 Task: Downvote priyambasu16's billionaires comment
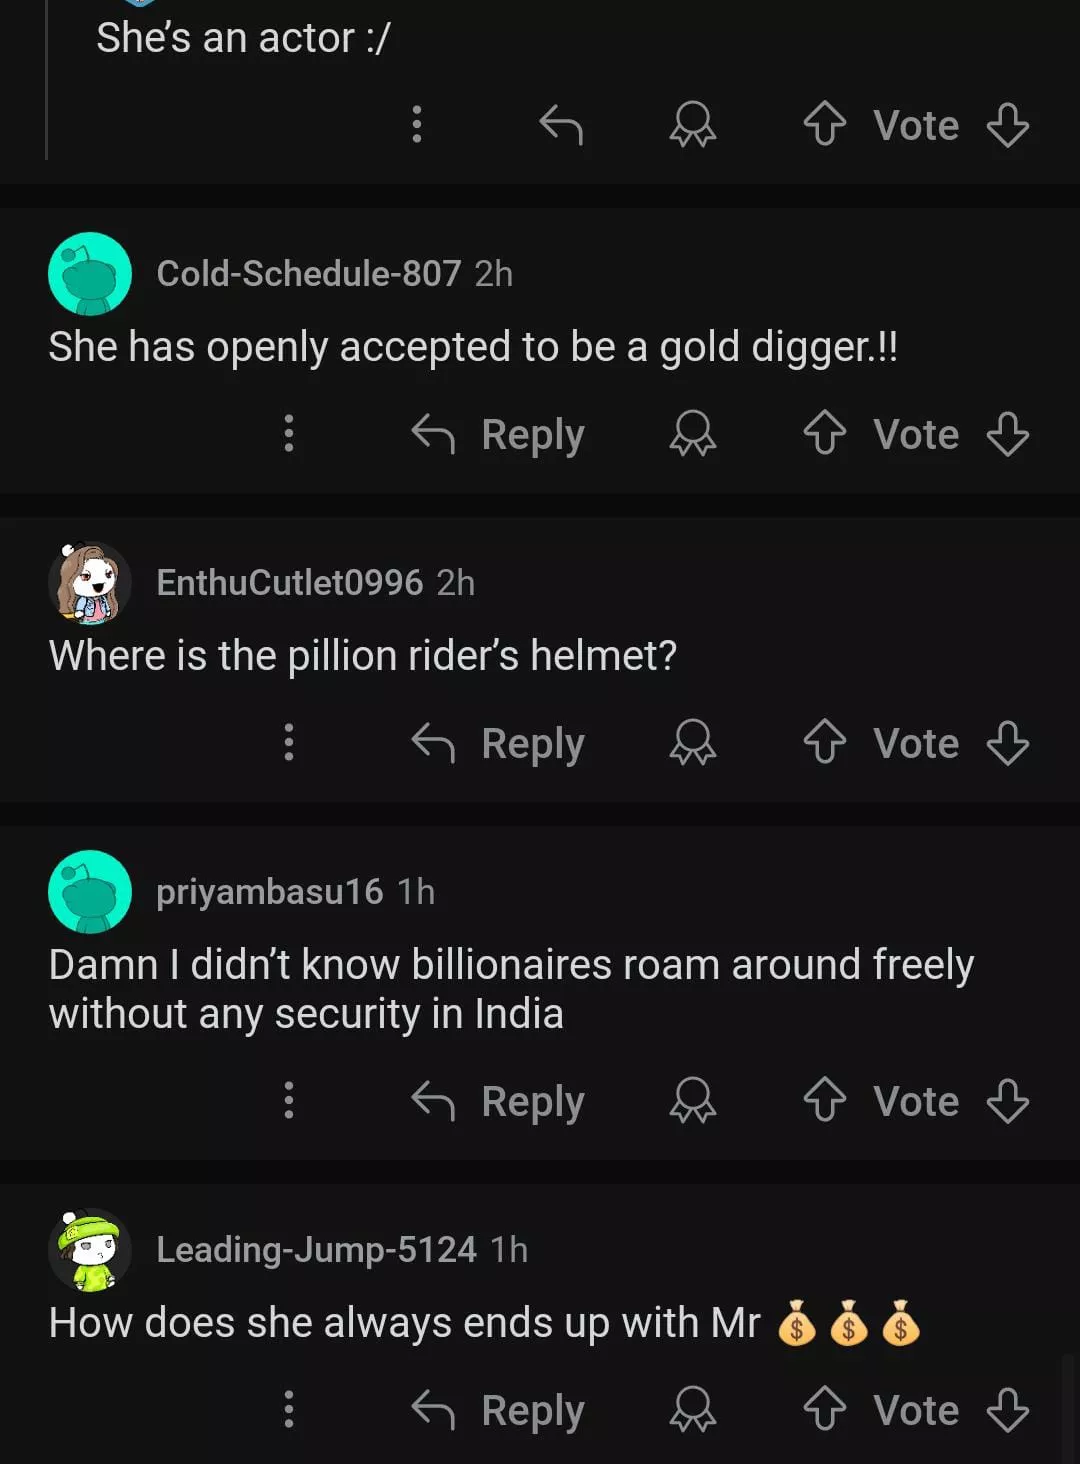1007,1101
